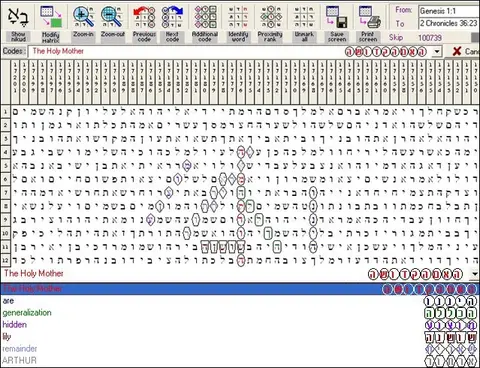Image resolution: width=480 pixels, height=368 pixels.
Task: Select the 'are' code row
Action: click(x=240, y=301)
